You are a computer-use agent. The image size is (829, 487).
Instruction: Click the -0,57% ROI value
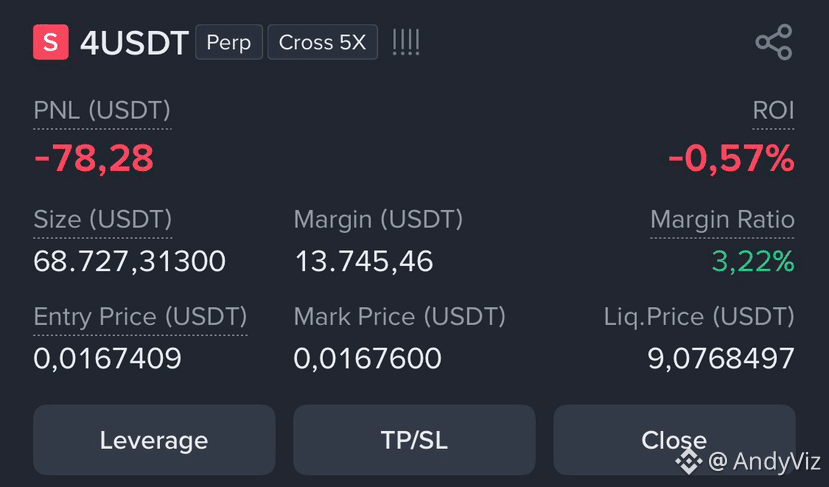point(731,158)
